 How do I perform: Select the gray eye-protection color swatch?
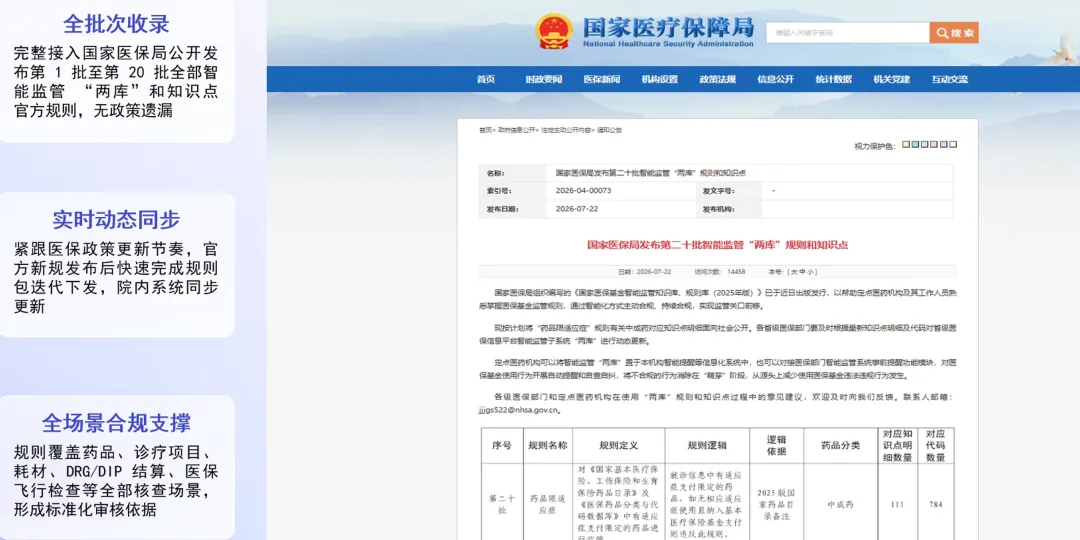pyautogui.click(x=925, y=145)
